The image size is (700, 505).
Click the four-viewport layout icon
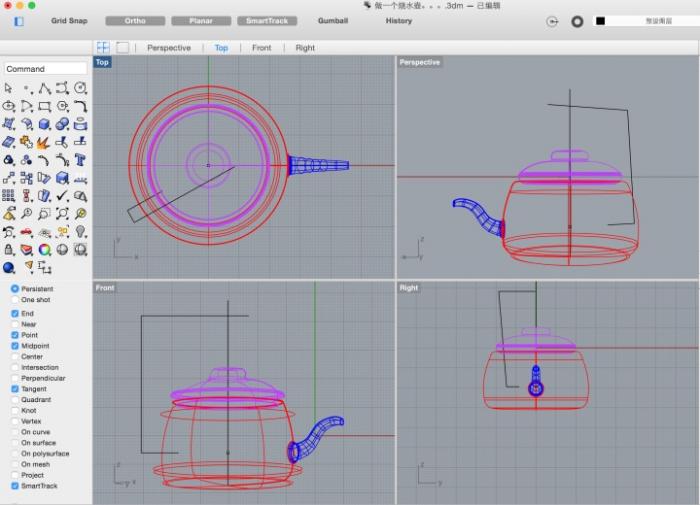point(103,47)
